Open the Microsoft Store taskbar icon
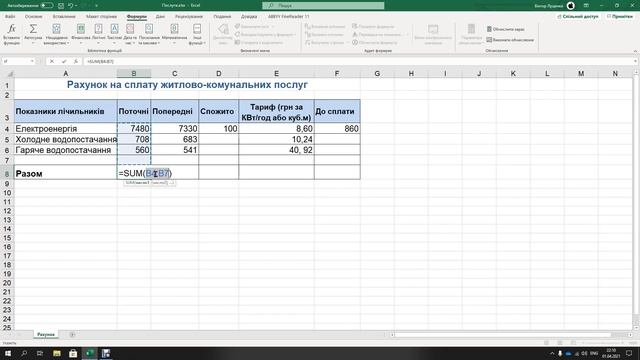Viewport: 640px width, 360px height. tap(73, 353)
